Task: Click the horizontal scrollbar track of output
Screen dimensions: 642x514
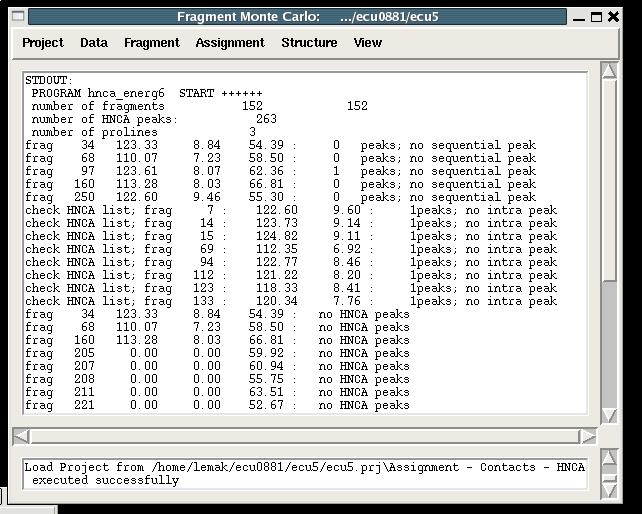Action: 300,437
